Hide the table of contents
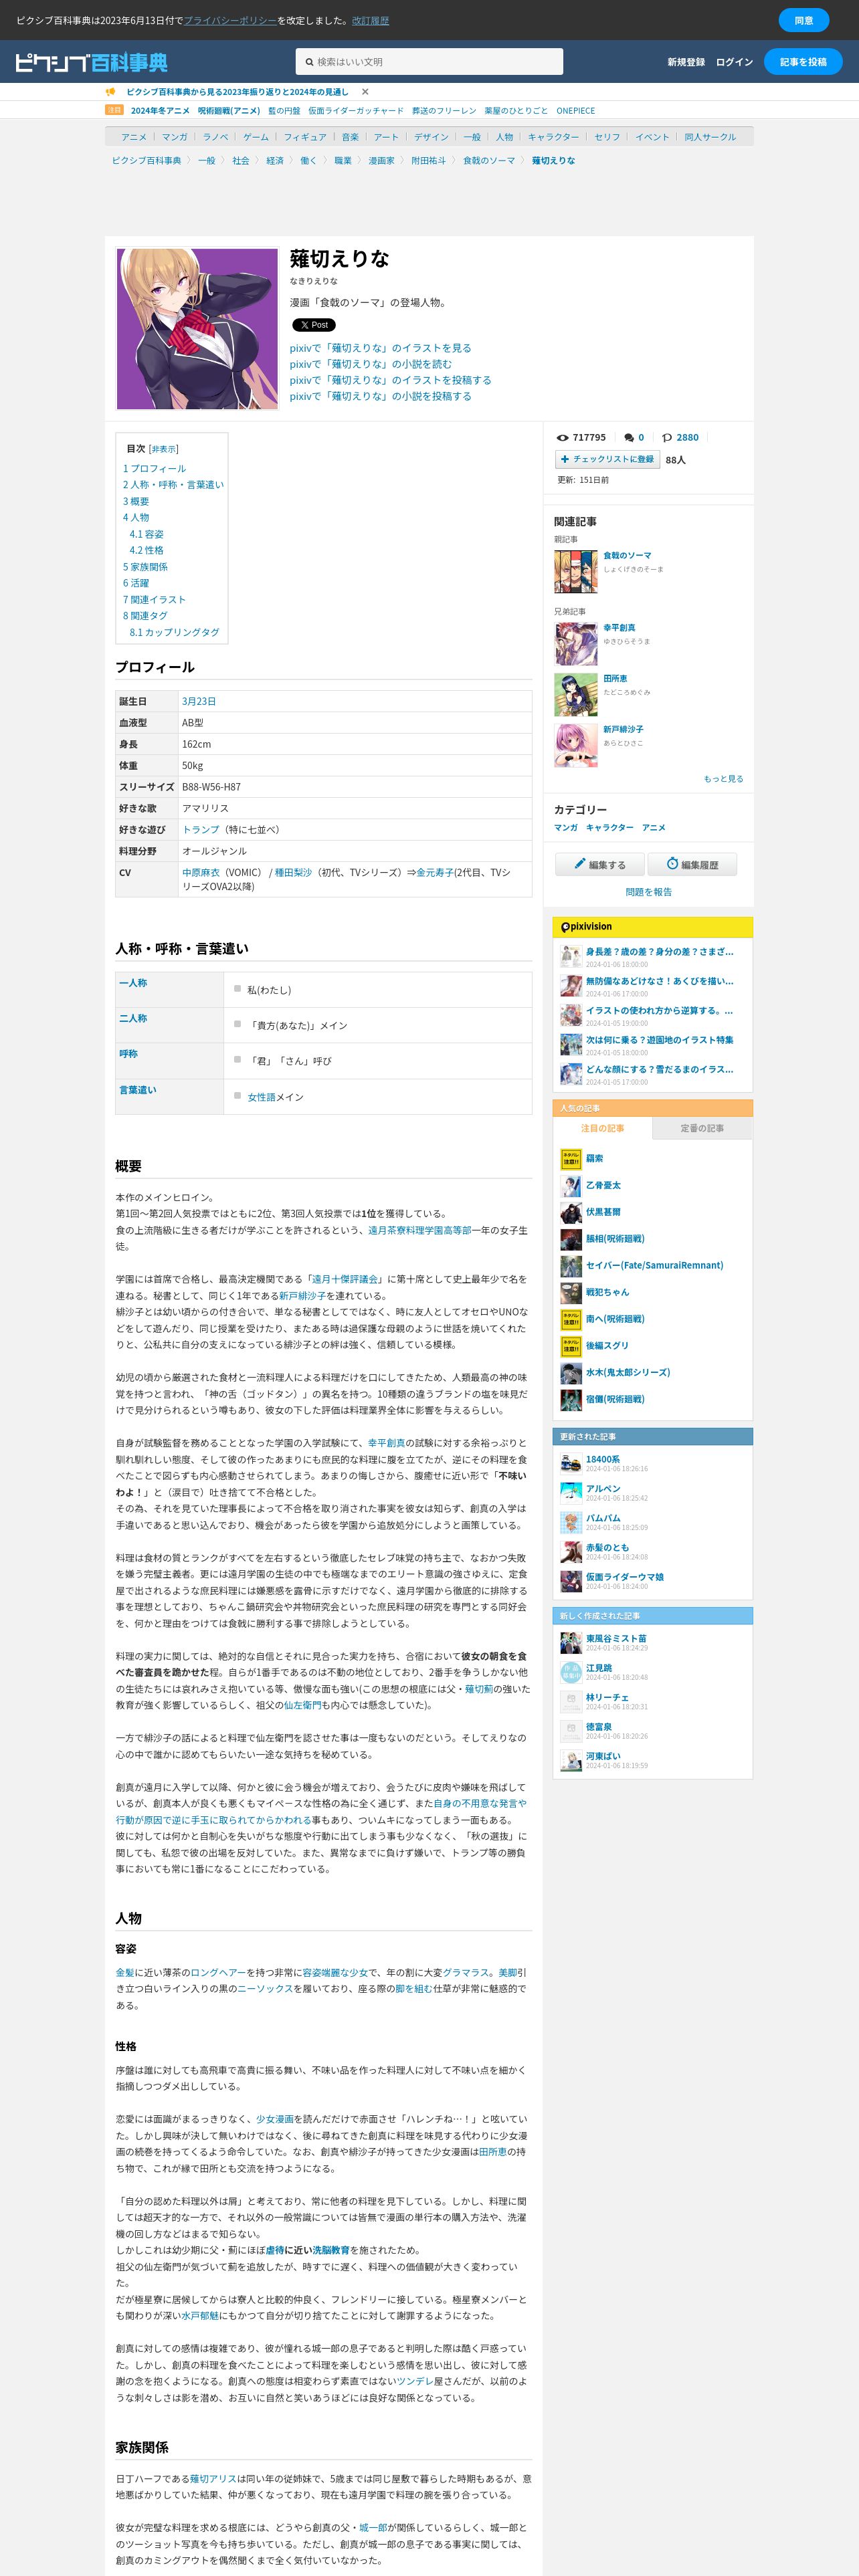This screenshot has height=2576, width=859. coord(164,449)
